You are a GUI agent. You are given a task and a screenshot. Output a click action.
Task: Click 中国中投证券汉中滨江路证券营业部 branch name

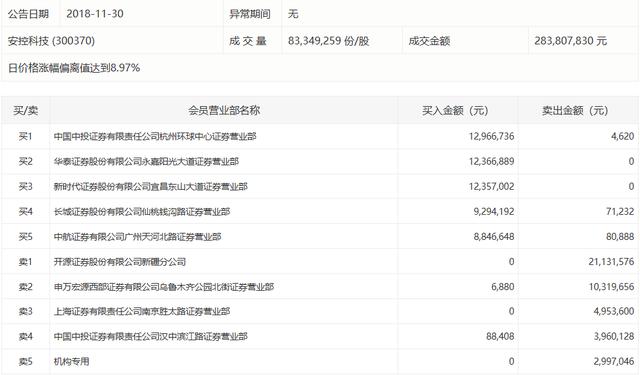point(151,337)
